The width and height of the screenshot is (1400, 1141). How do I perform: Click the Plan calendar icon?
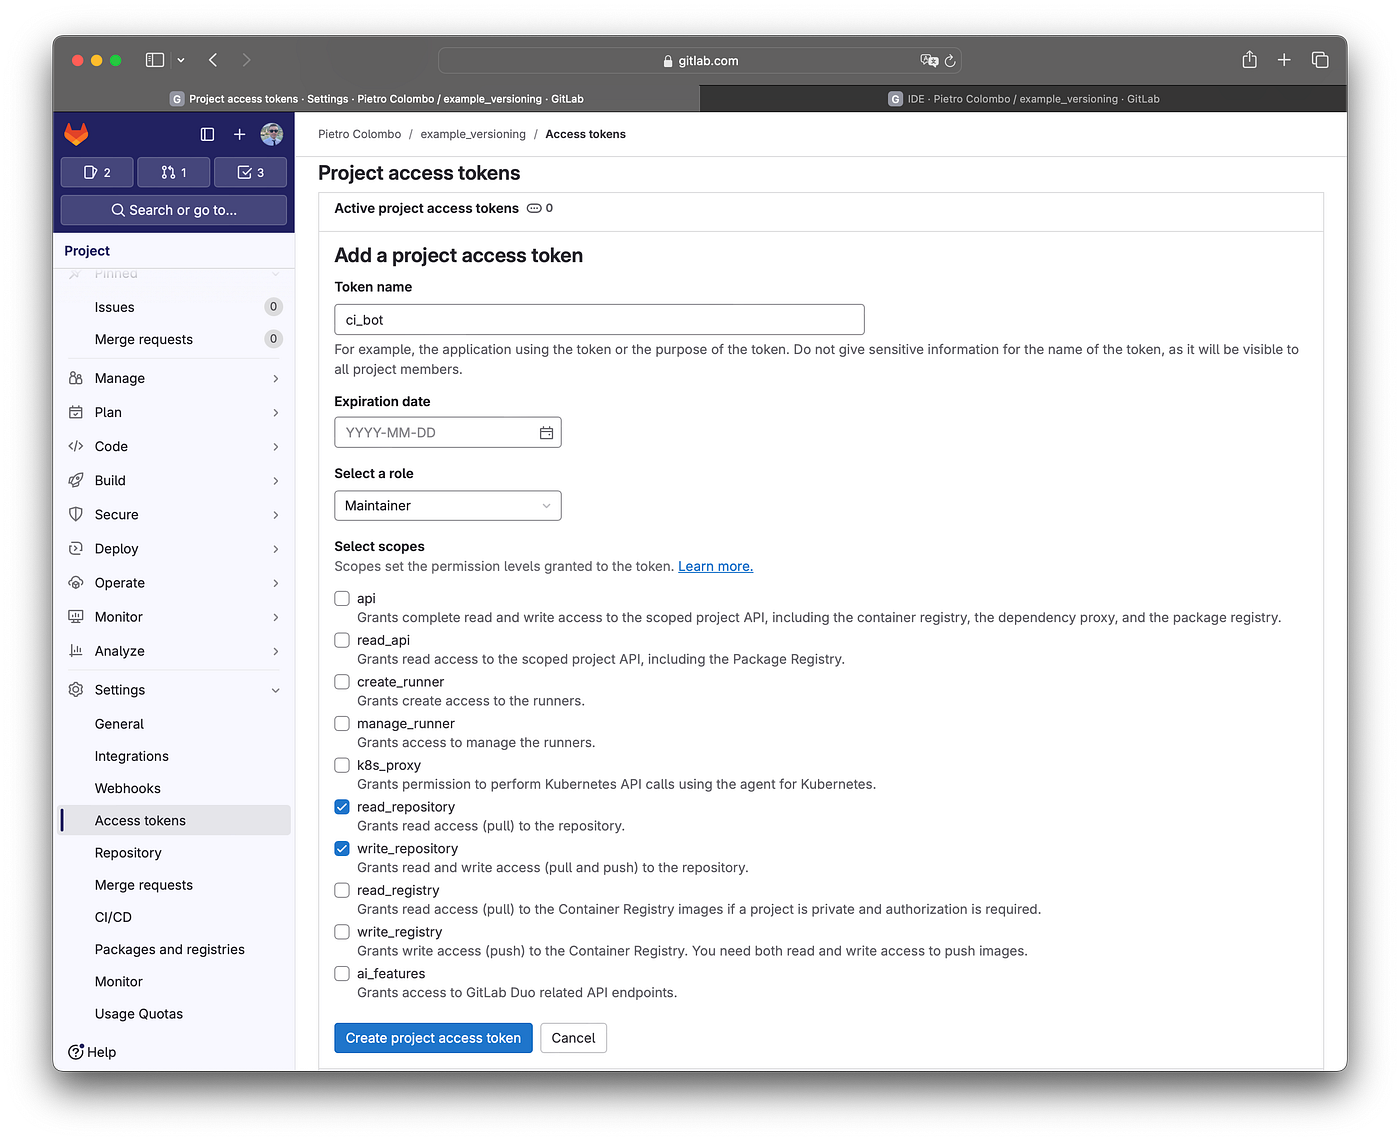76,412
